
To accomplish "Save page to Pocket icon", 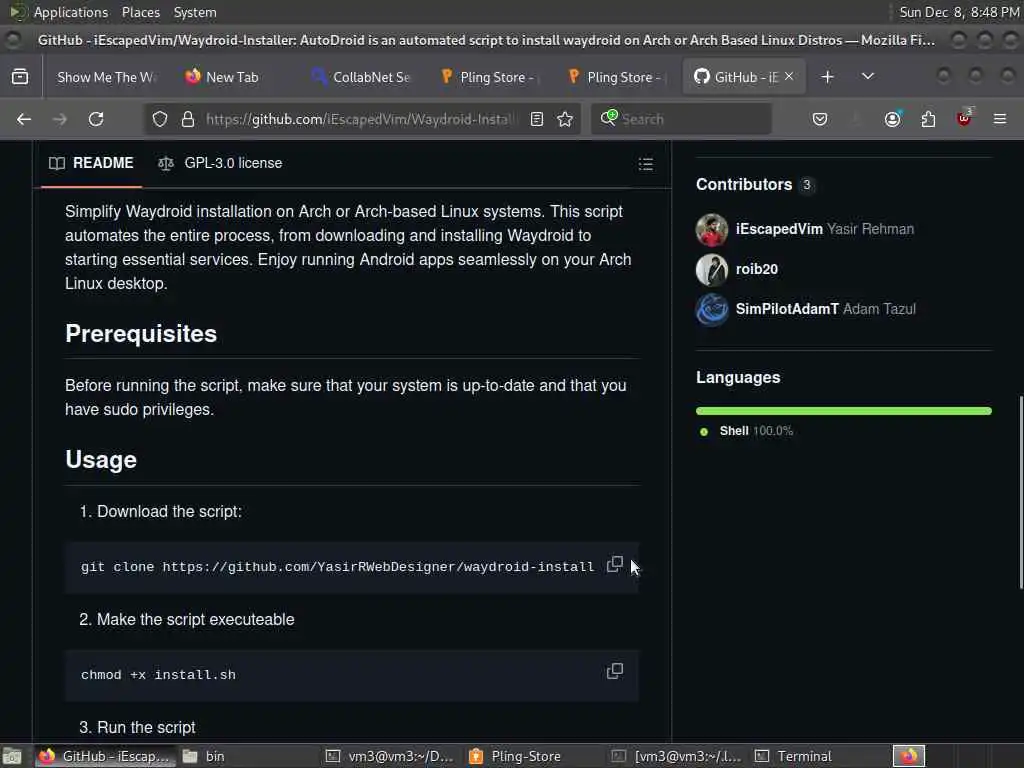I will pos(820,119).
